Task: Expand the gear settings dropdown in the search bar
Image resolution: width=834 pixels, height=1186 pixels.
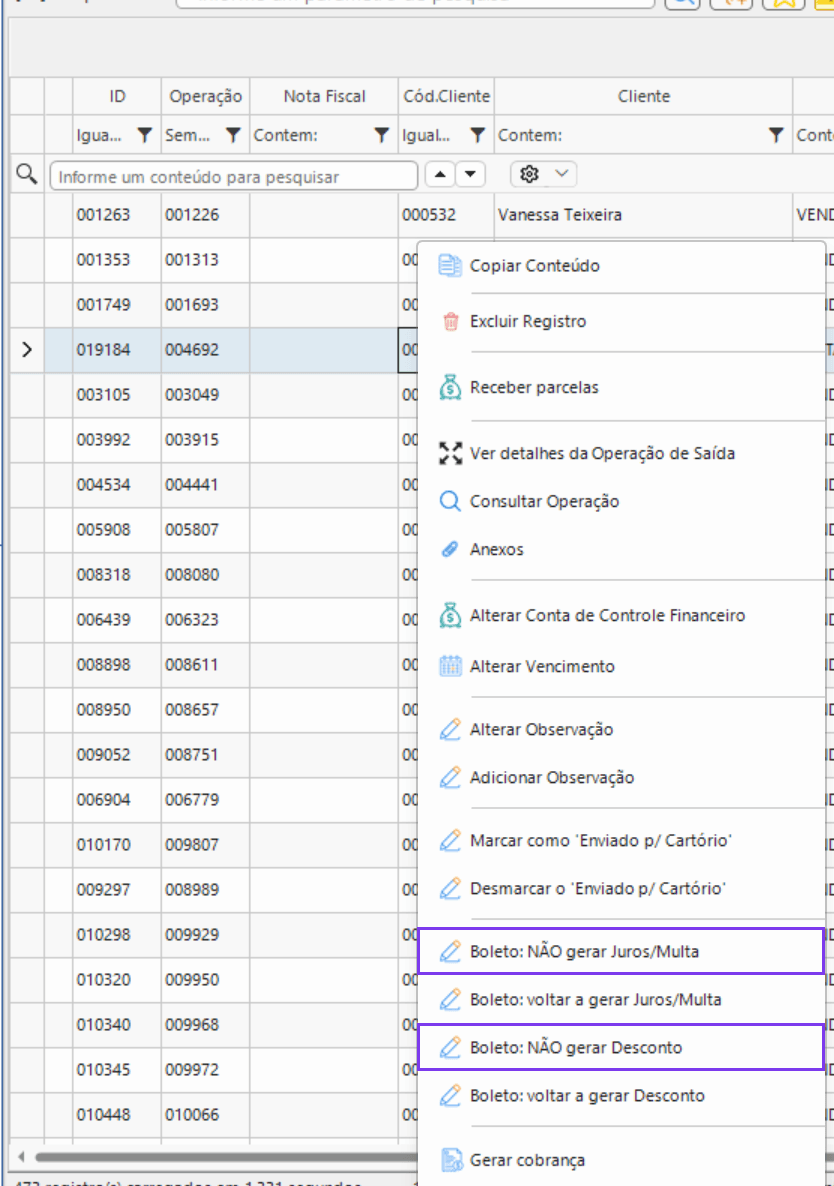Action: point(562,174)
